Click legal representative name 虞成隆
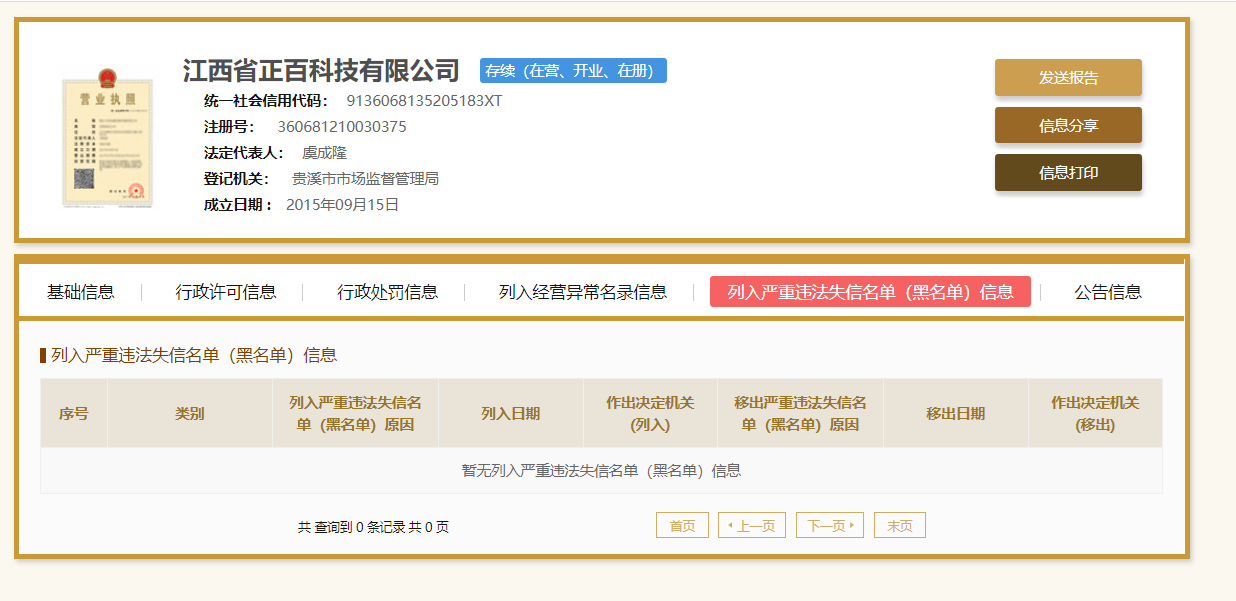1236x601 pixels. click(x=324, y=153)
